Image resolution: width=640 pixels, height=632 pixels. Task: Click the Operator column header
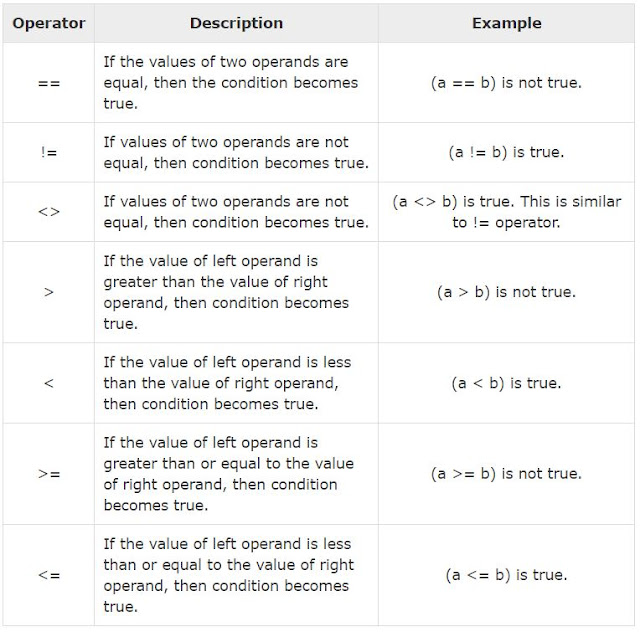[49, 23]
